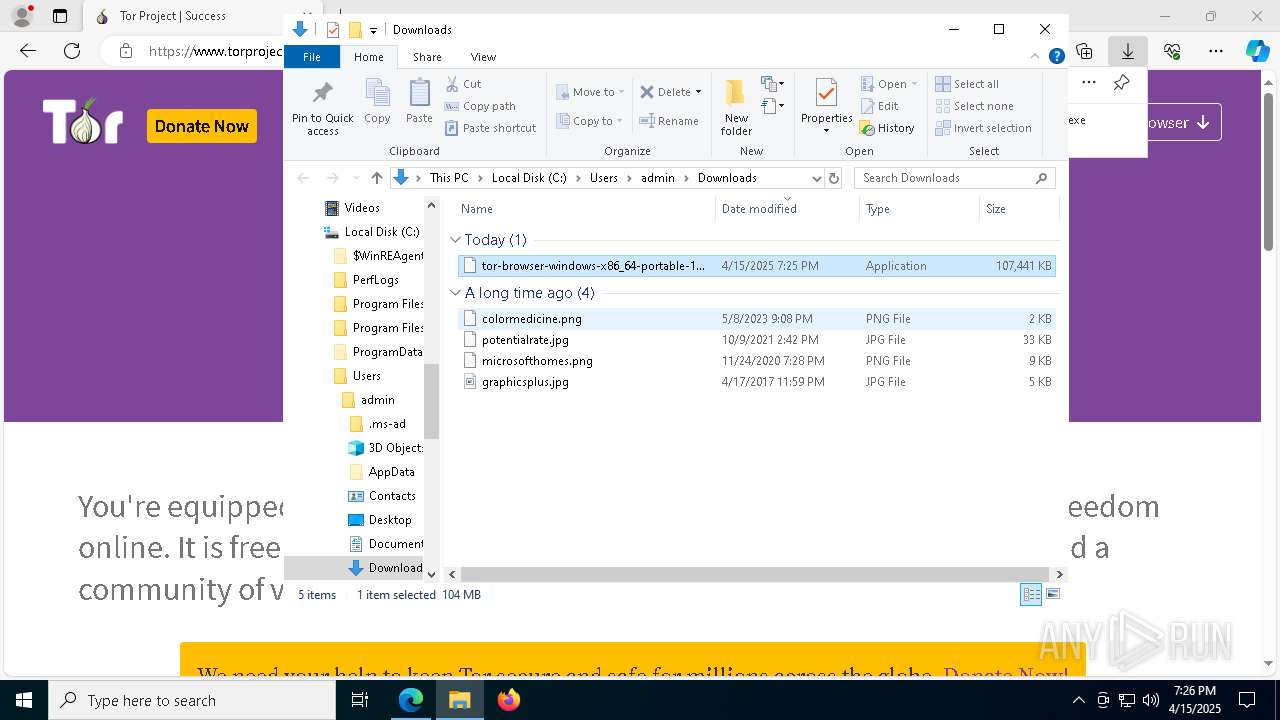Screen dimensions: 1280x720
Task: Open the File menu tab
Action: coord(312,57)
